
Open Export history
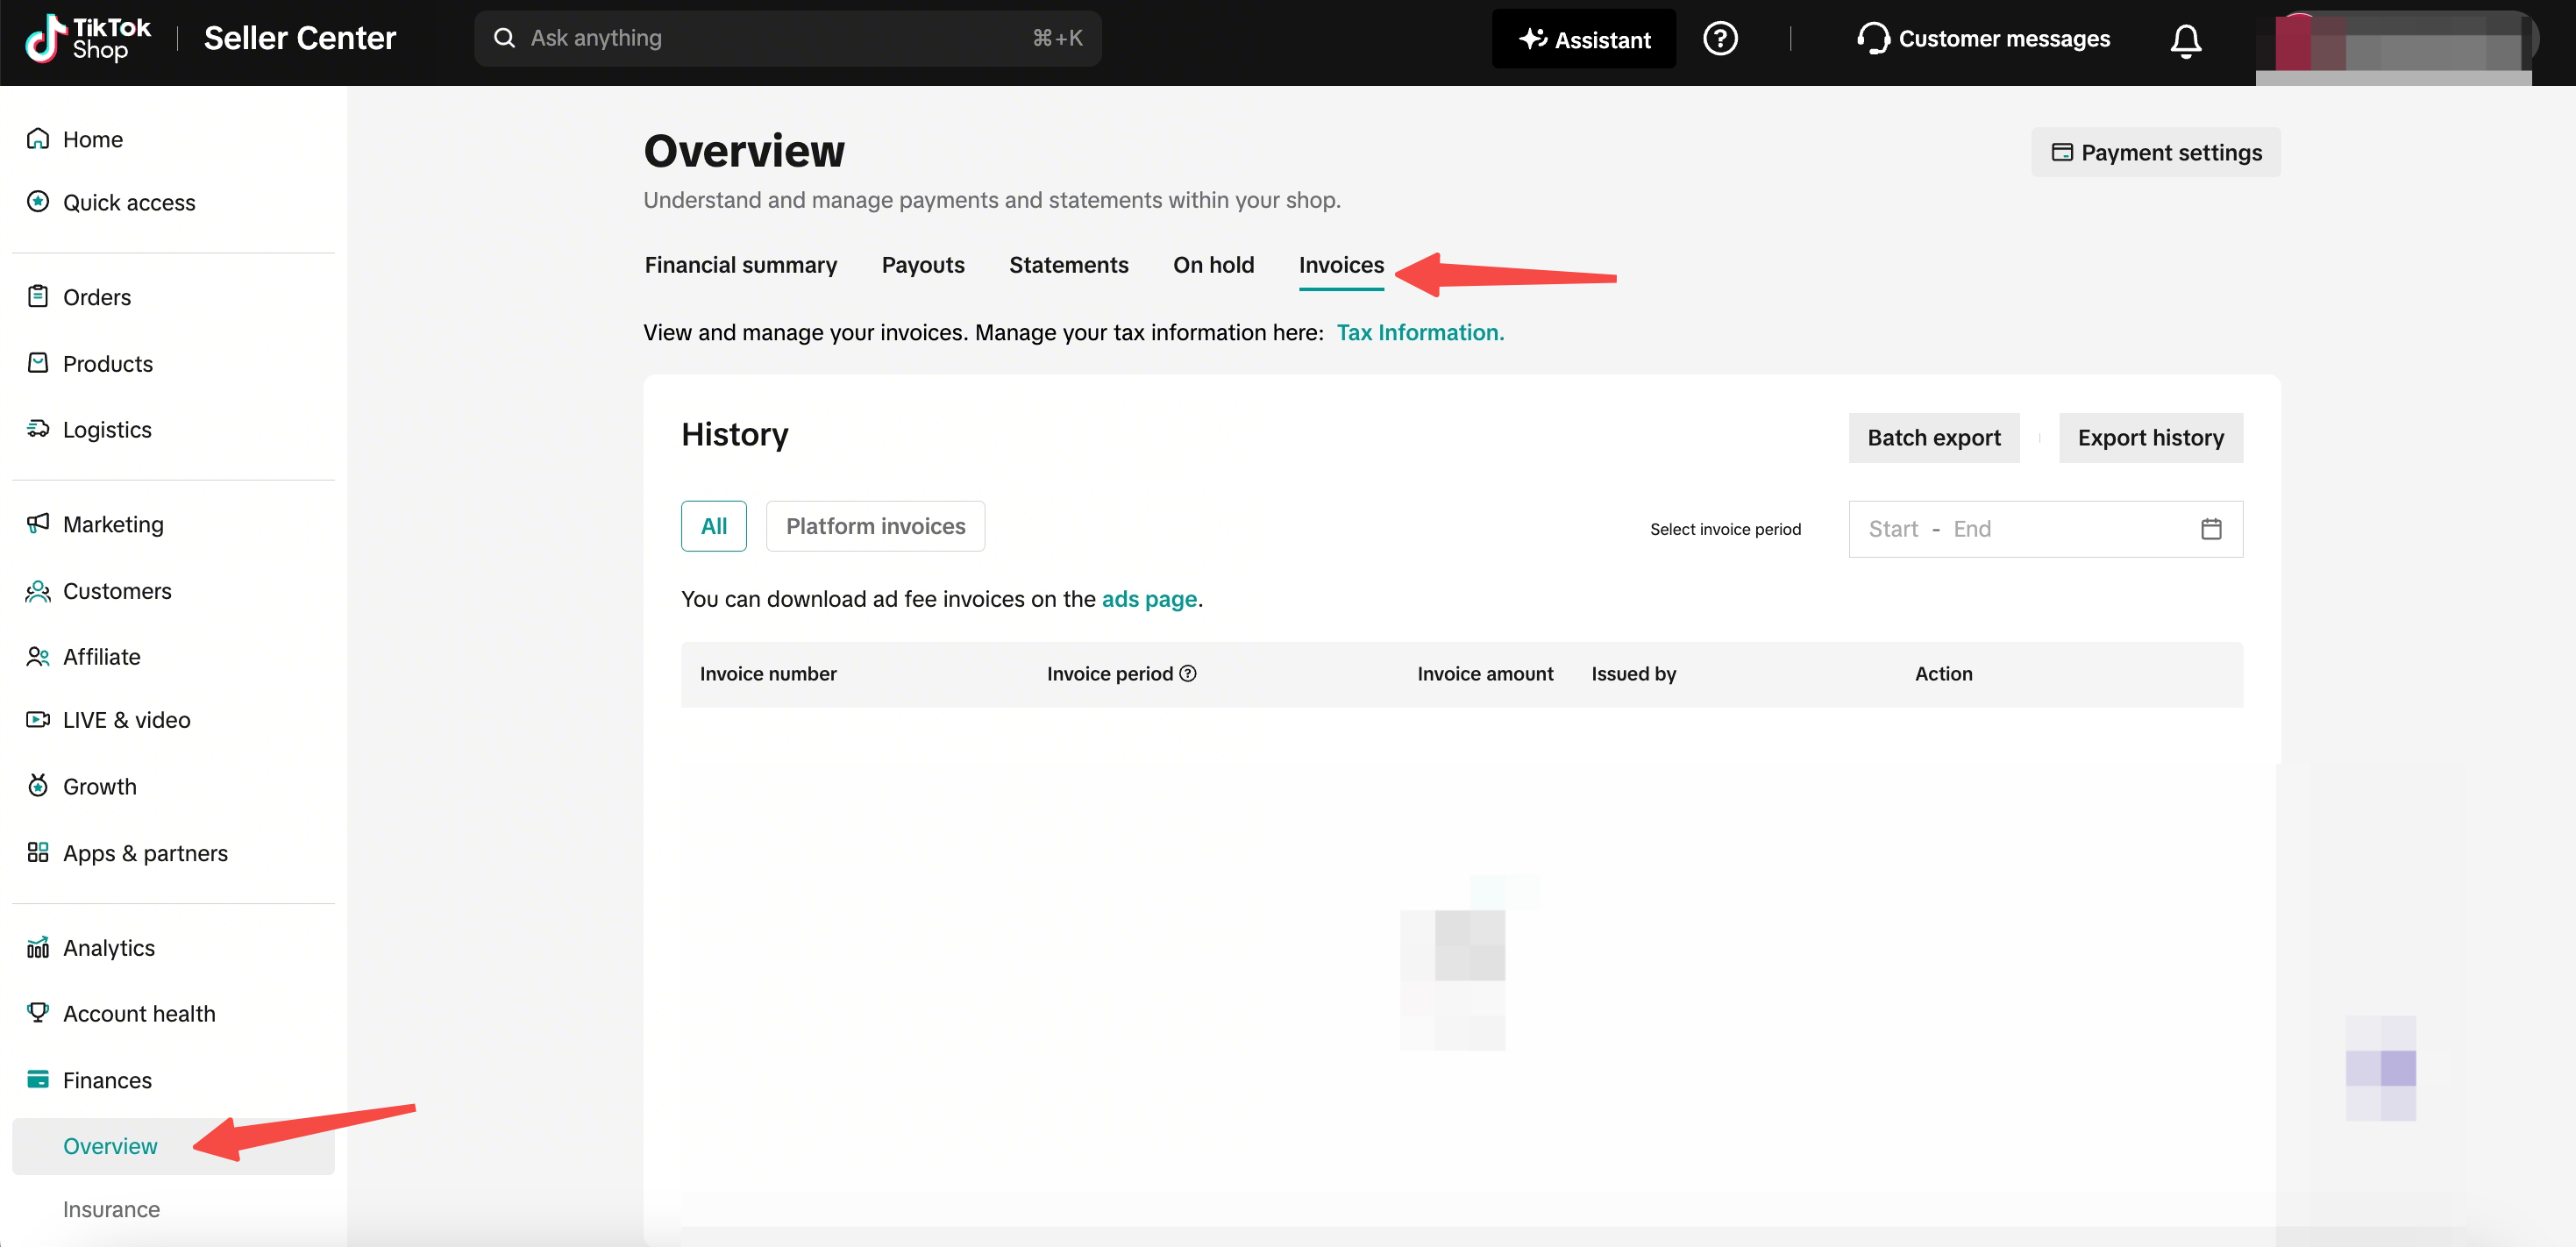point(2151,438)
